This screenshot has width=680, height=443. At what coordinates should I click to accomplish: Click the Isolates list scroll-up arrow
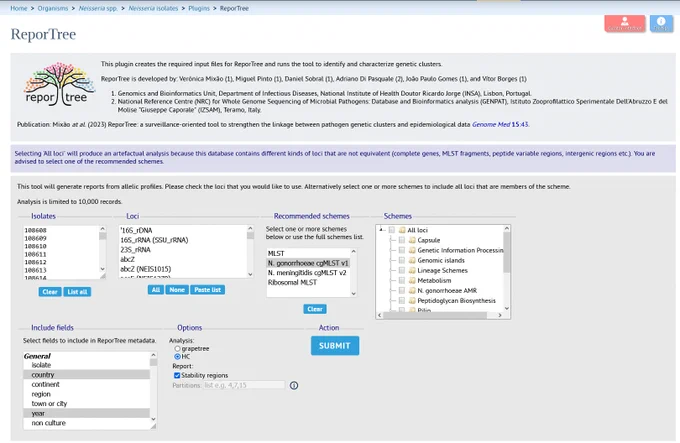(x=102, y=229)
